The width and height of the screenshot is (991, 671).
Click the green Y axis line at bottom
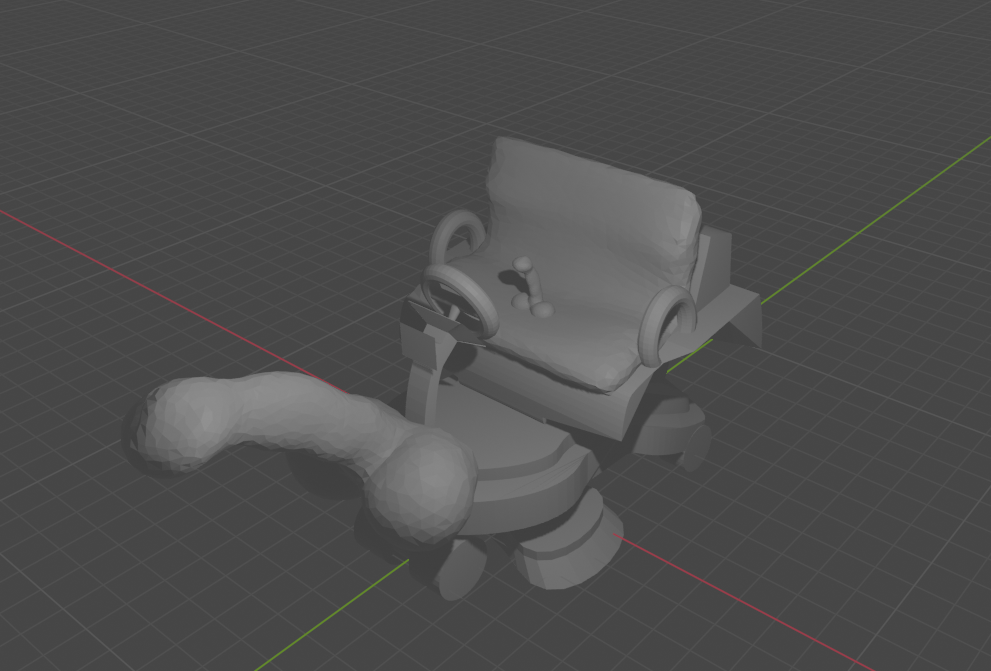pyautogui.click(x=330, y=620)
